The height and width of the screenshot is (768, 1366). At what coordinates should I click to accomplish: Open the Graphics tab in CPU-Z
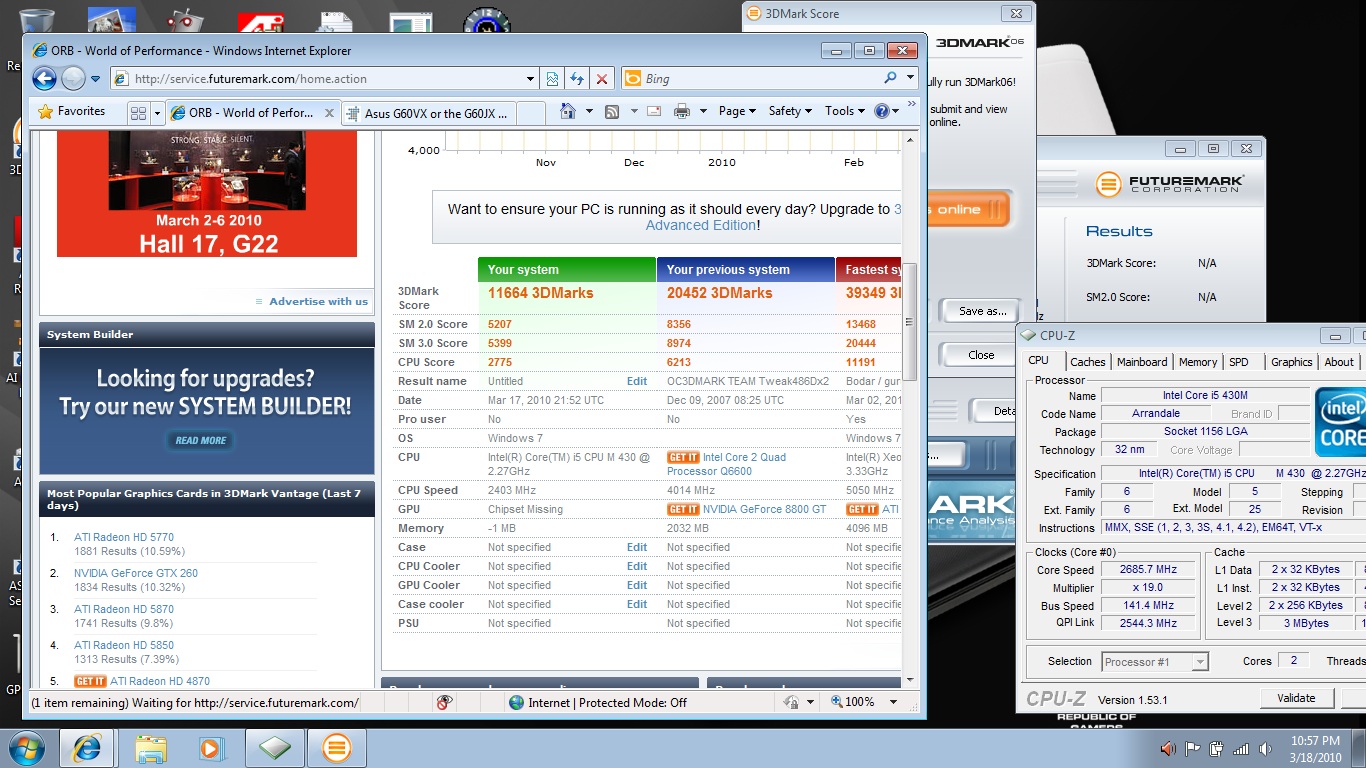coord(1292,362)
